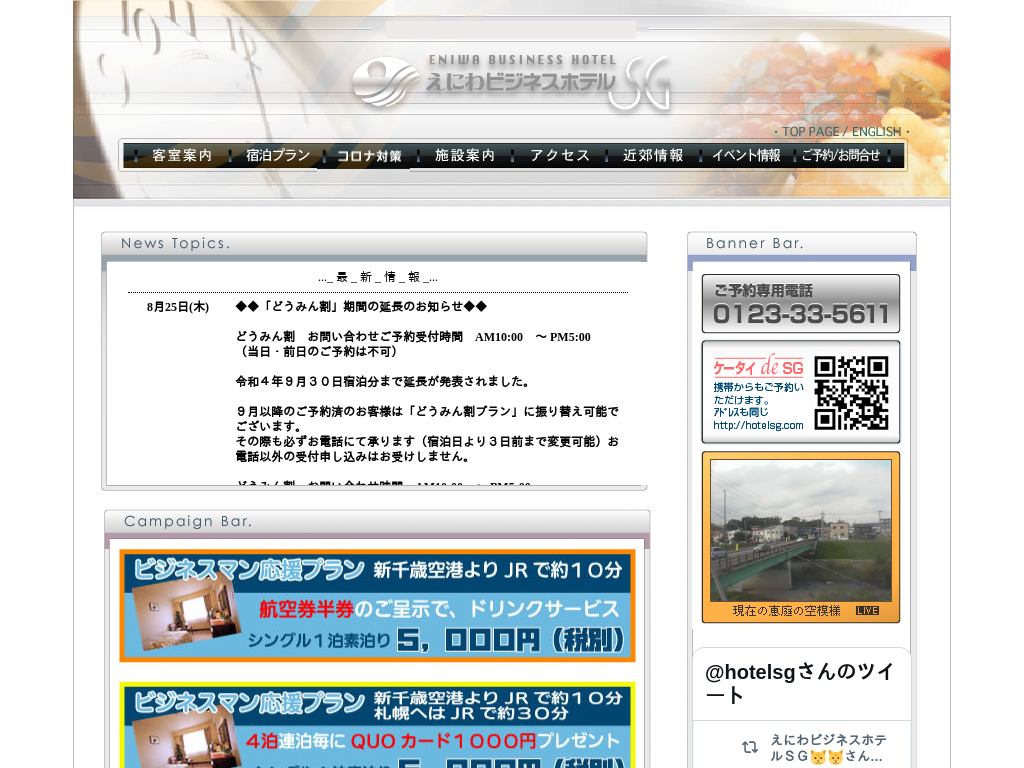Go to 施設案内 in navigation bar
This screenshot has width=1024, height=768.
(x=464, y=155)
